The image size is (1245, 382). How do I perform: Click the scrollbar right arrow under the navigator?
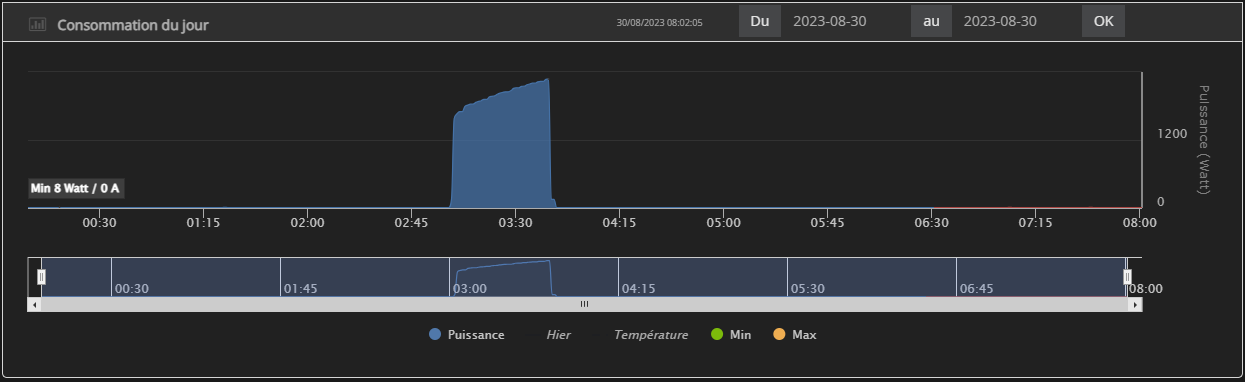pyautogui.click(x=1135, y=304)
